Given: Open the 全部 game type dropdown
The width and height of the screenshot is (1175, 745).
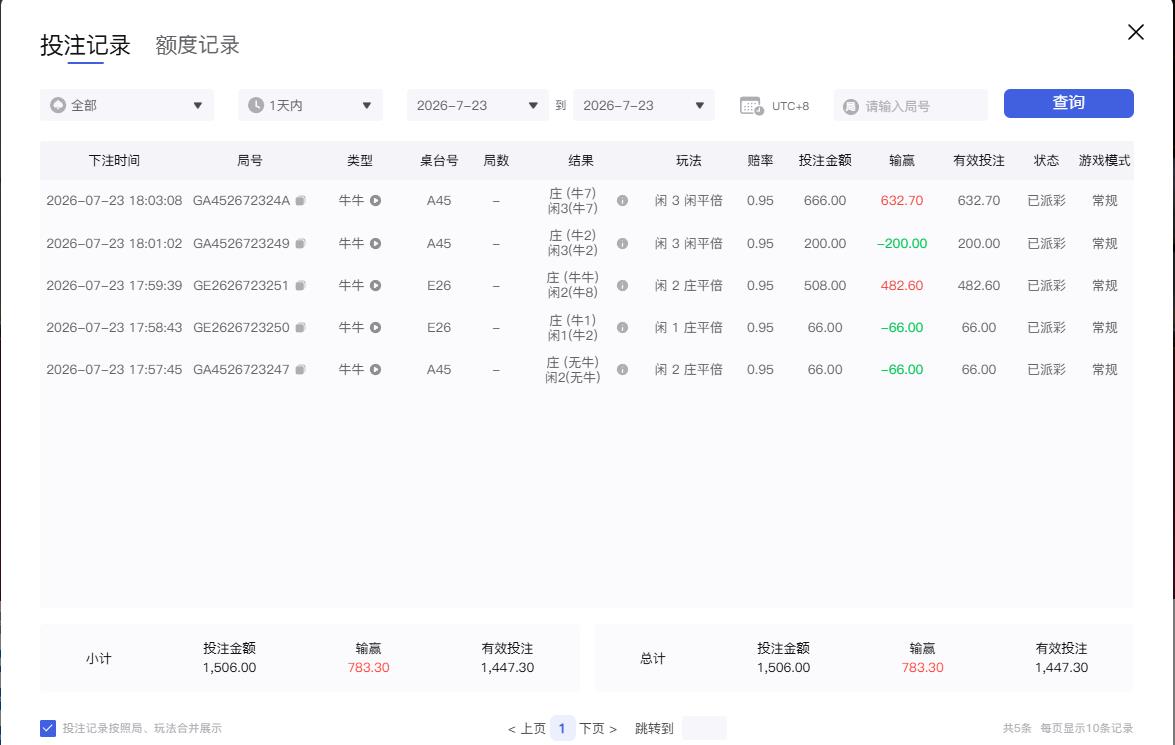Looking at the screenshot, I should point(127,105).
